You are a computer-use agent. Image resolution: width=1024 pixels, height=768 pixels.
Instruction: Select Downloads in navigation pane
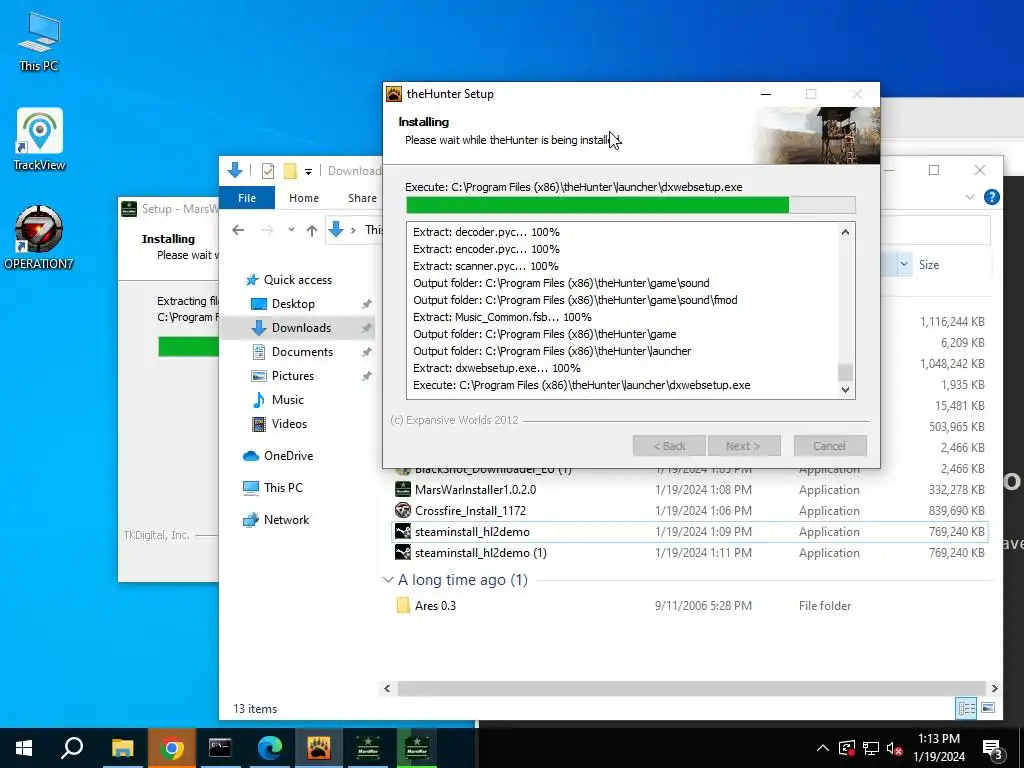301,328
